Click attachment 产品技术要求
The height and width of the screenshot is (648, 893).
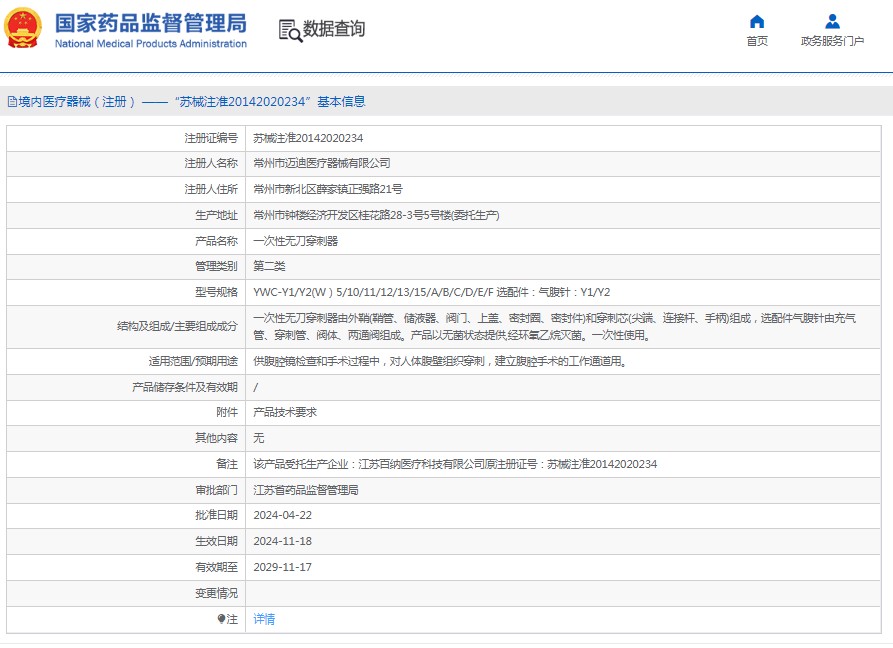(x=285, y=412)
